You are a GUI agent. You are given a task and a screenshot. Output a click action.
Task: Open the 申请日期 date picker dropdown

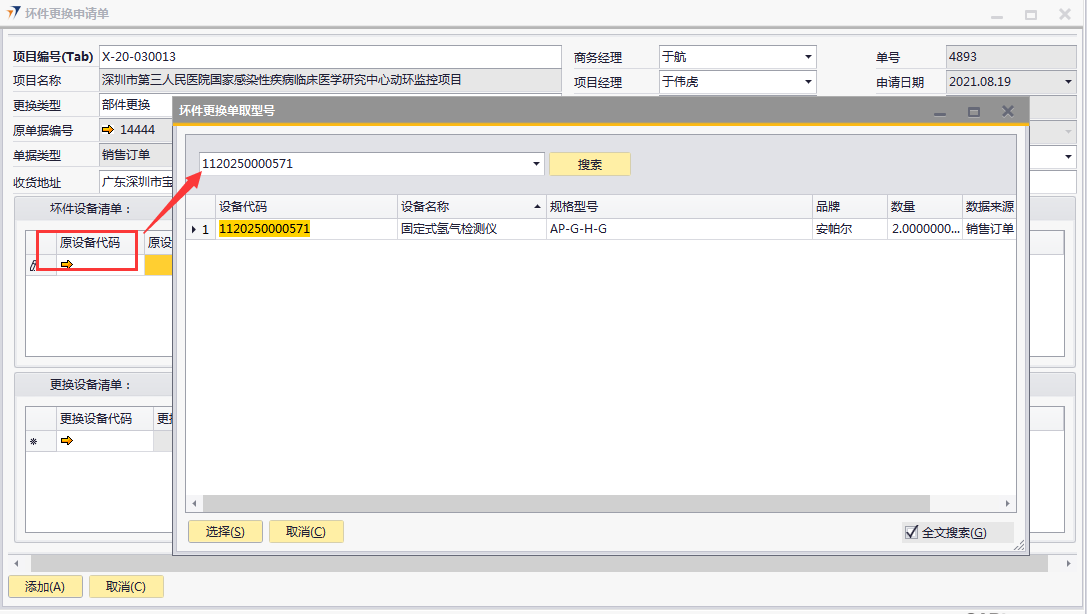(x=1067, y=82)
